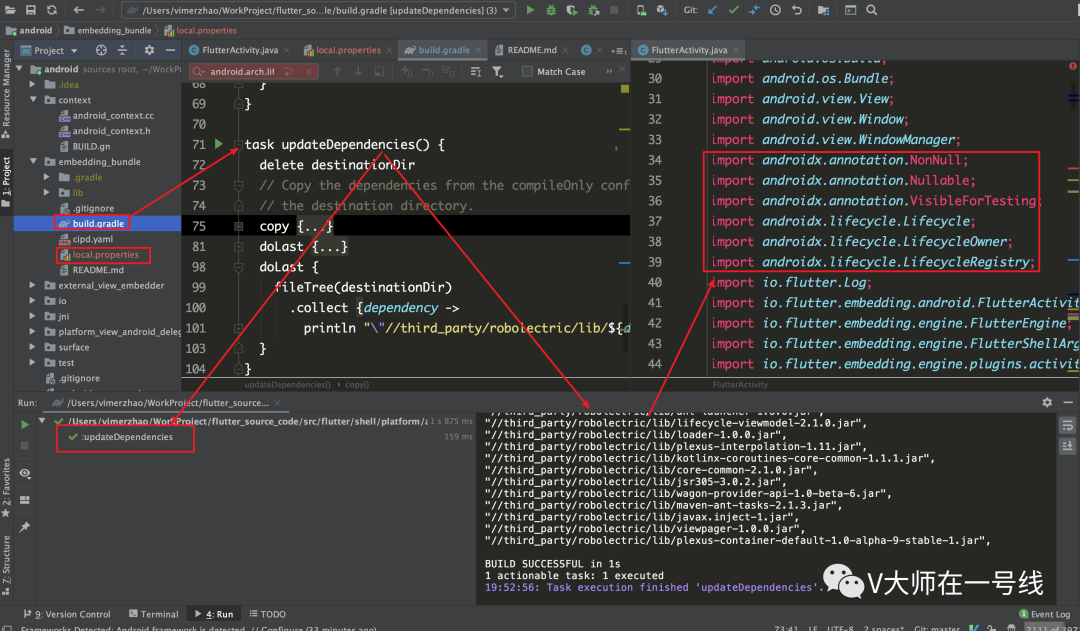The height and width of the screenshot is (631, 1080).
Task: Expand the external_view_embedder folder
Action: (x=32, y=285)
